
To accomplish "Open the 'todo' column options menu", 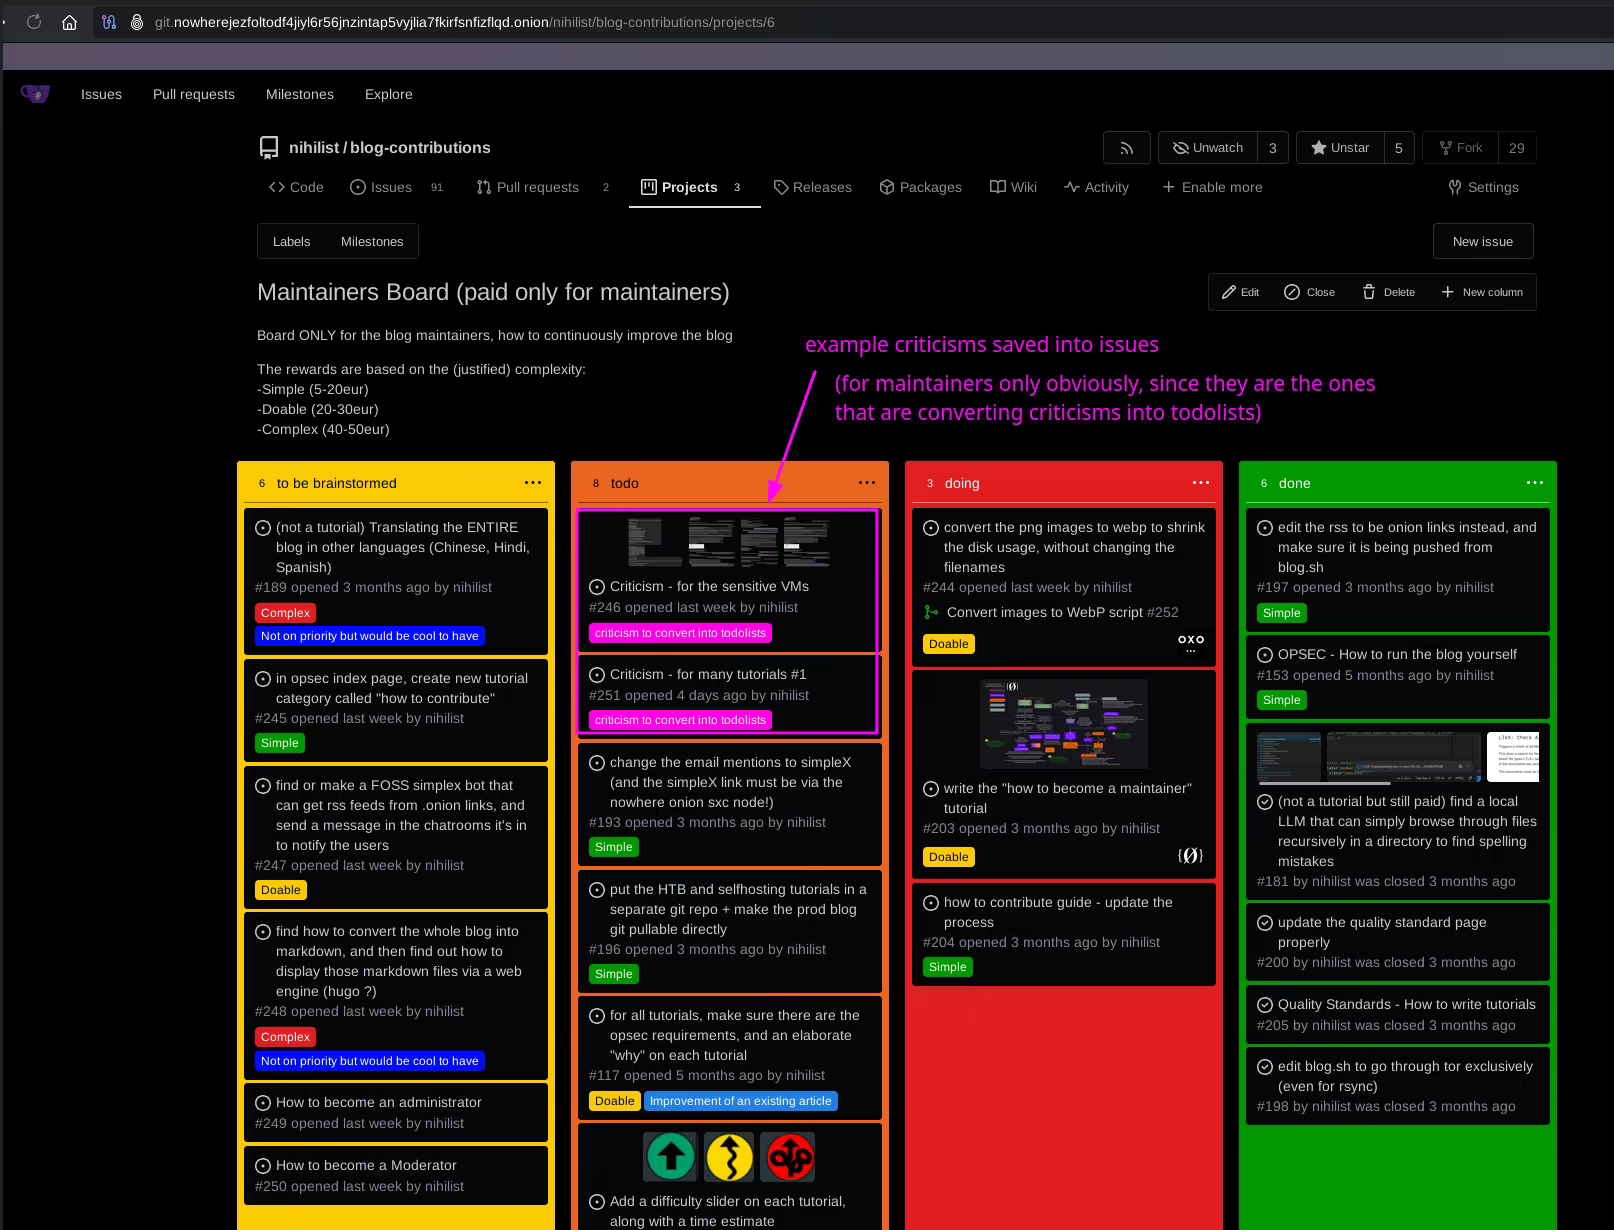I will (x=867, y=483).
